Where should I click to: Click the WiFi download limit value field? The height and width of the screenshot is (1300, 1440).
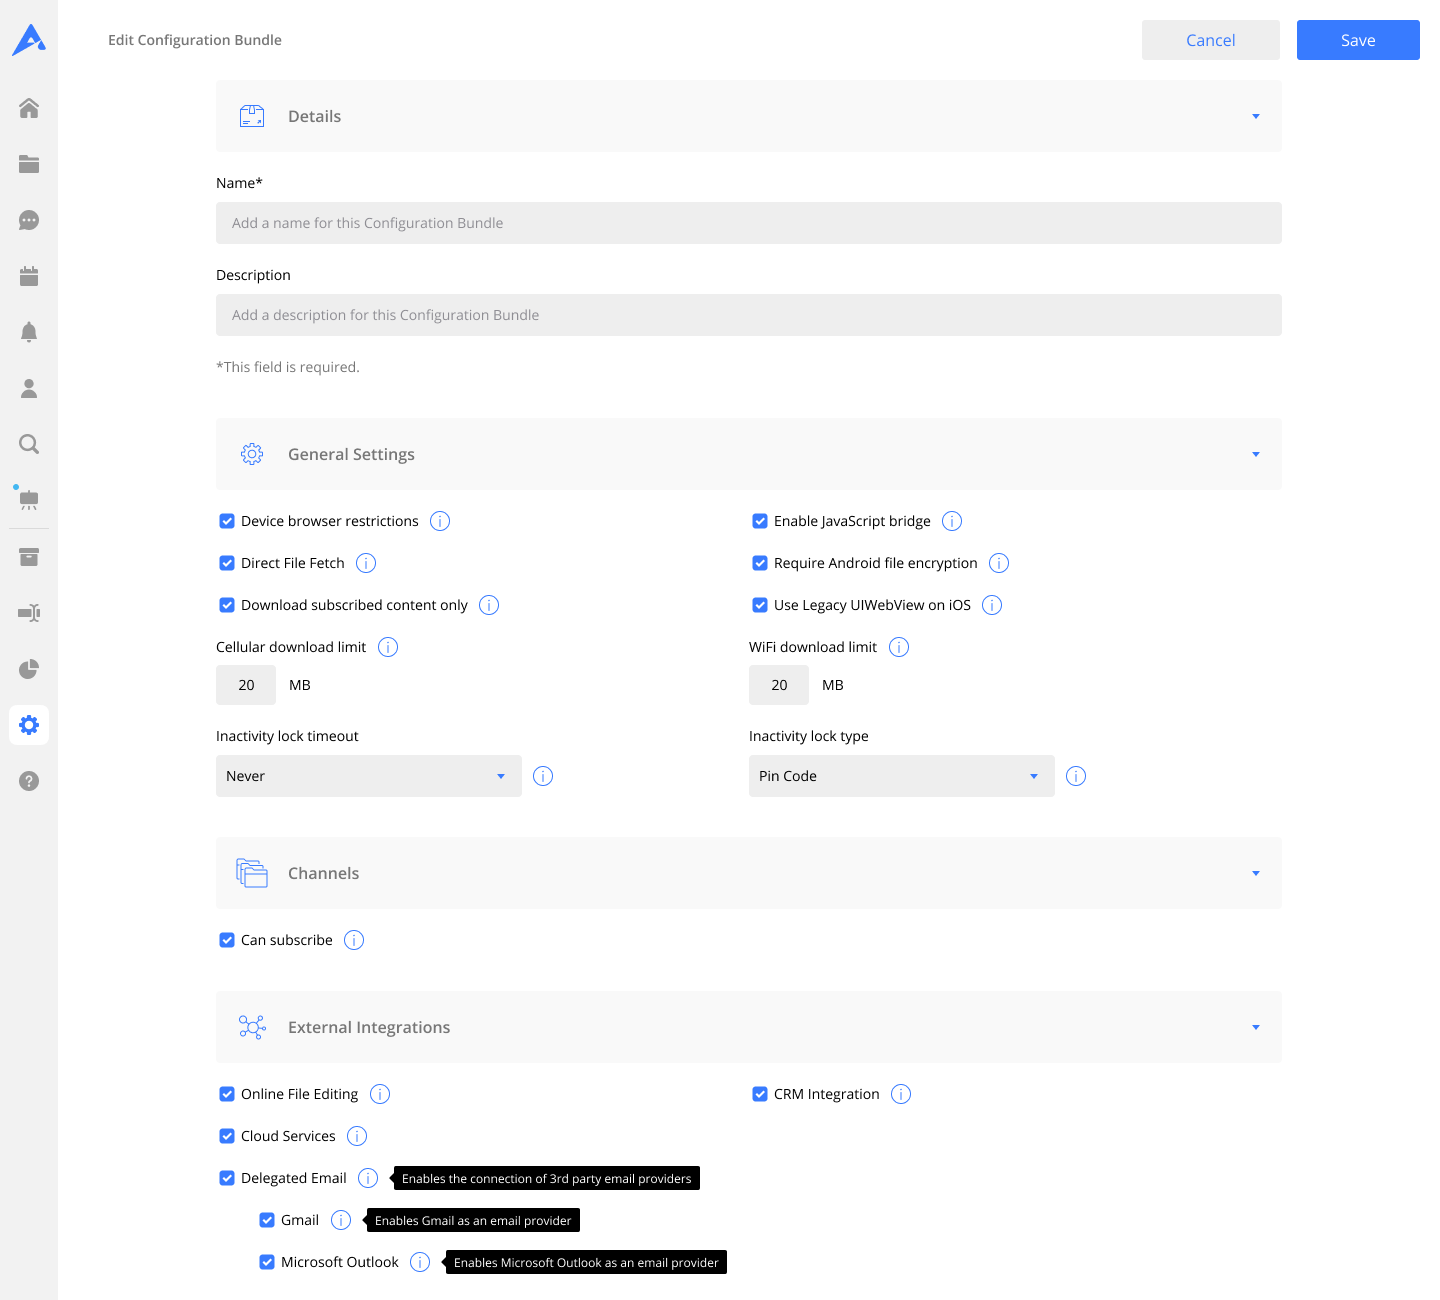point(779,685)
